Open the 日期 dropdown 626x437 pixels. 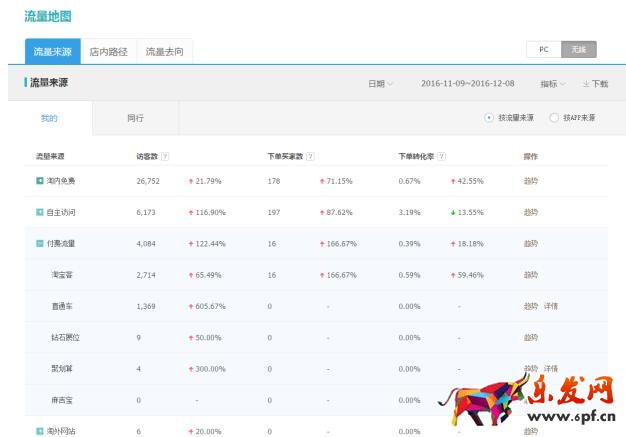[x=380, y=84]
